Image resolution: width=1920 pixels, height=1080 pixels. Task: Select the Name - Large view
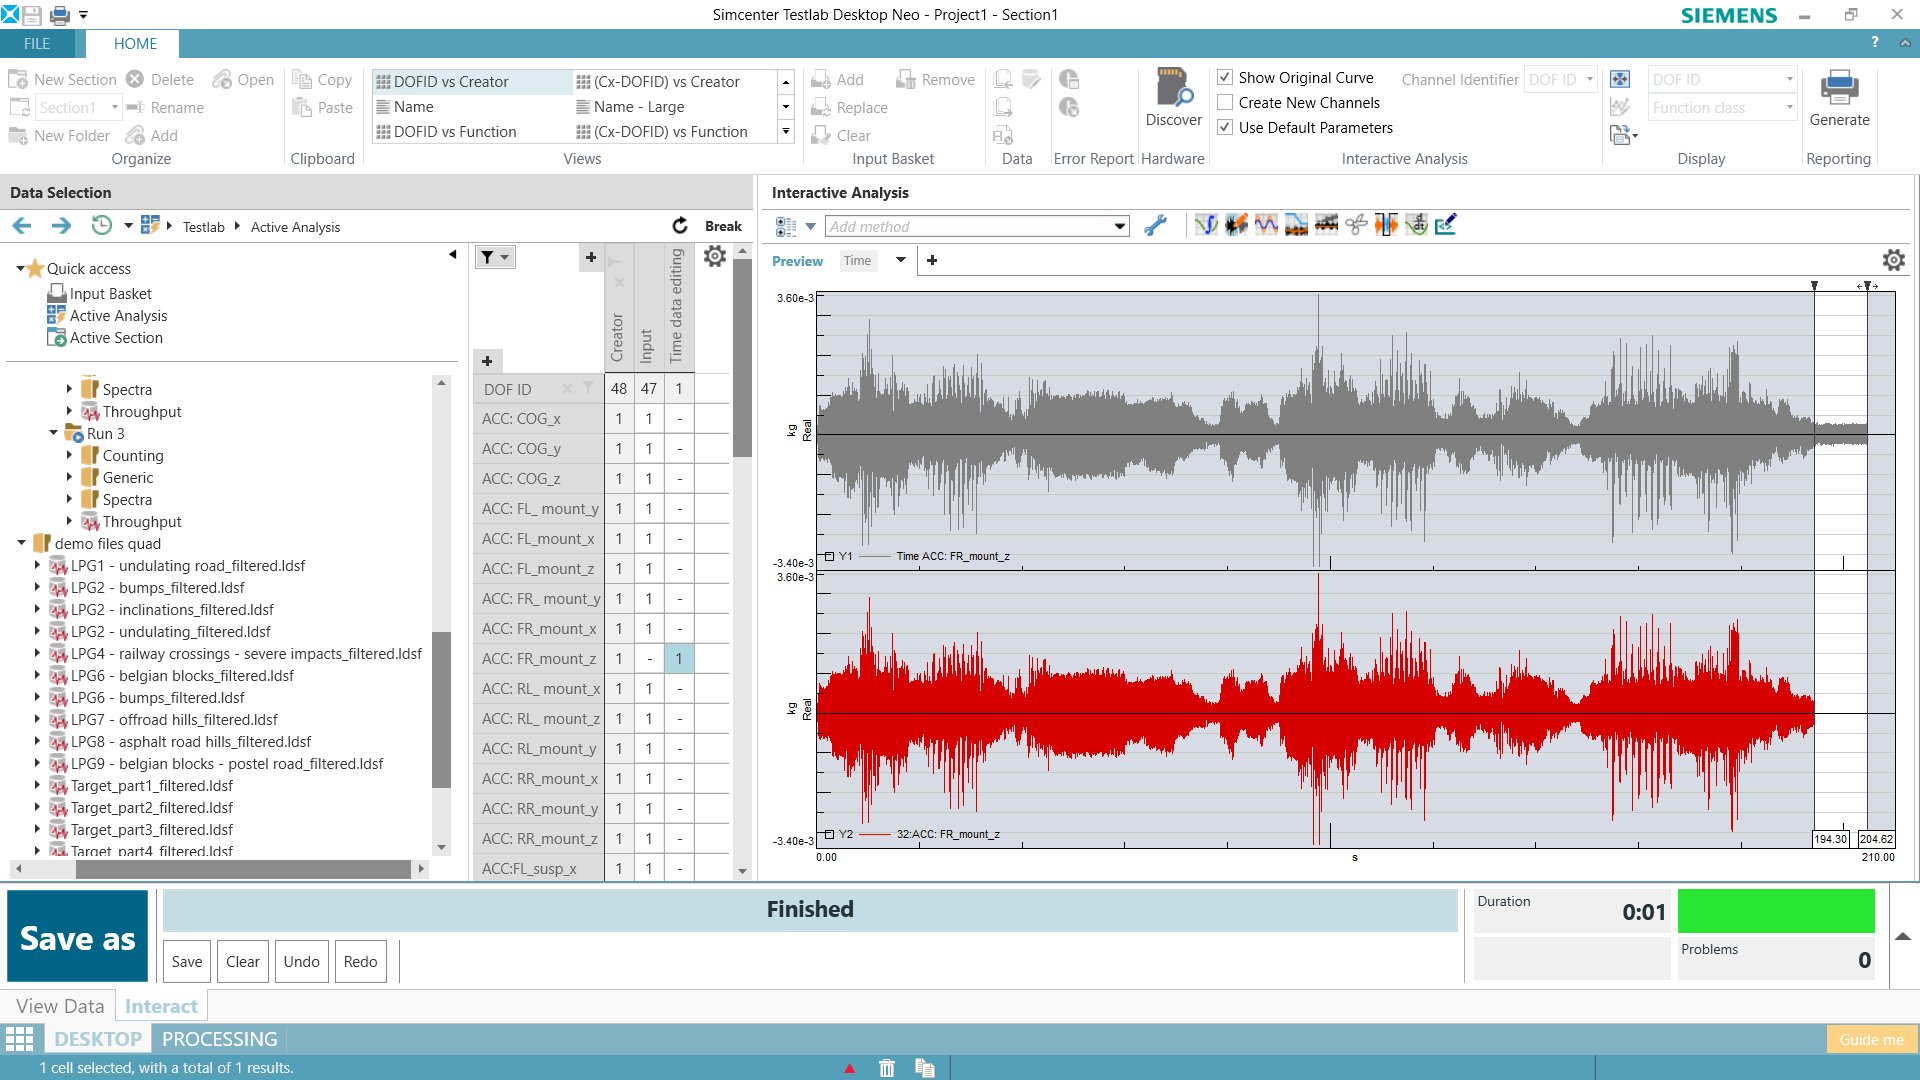pyautogui.click(x=639, y=107)
